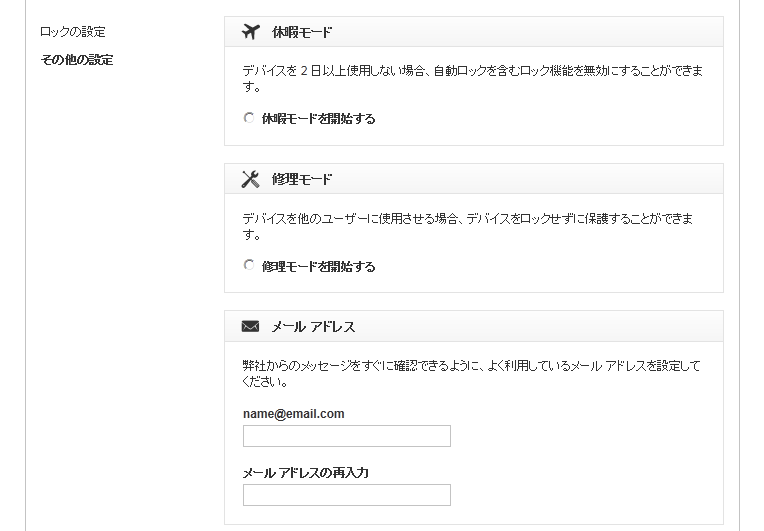Screen dimensions: 764x531
Task: Select the 修理モードを開始する radio button
Action: tap(249, 266)
